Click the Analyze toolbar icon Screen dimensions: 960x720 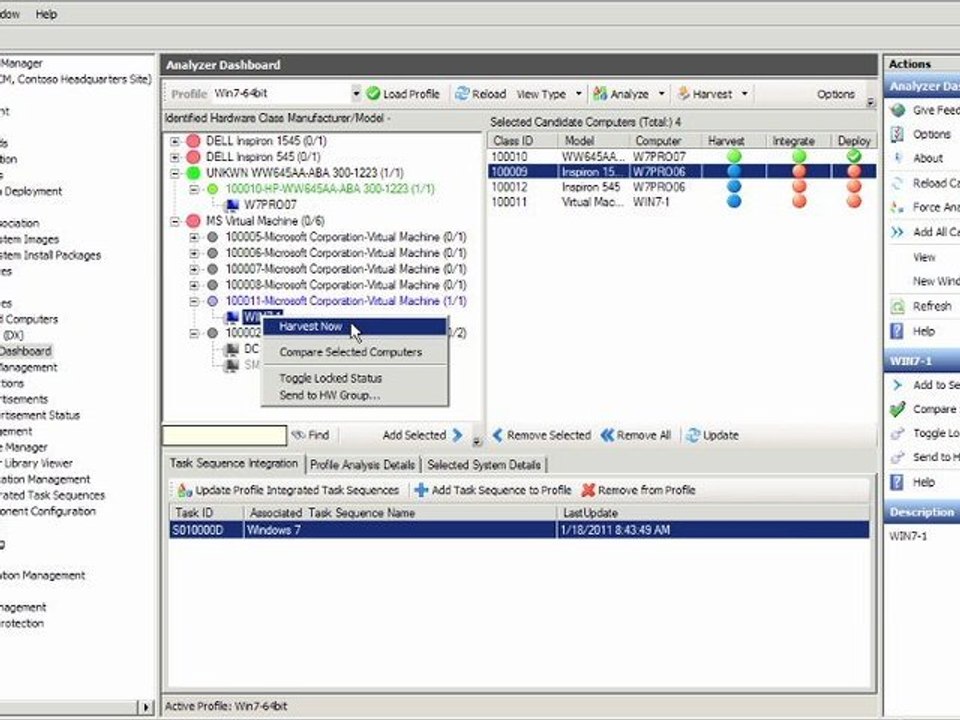(x=600, y=94)
